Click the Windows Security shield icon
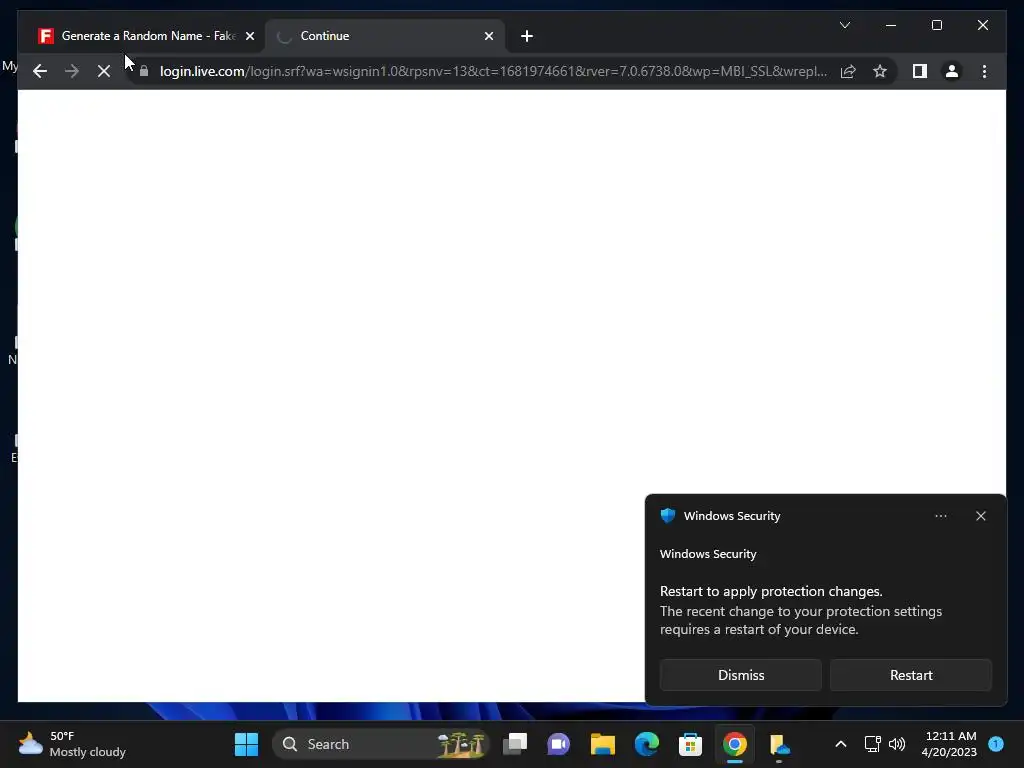Viewport: 1024px width, 768px height. (667, 516)
